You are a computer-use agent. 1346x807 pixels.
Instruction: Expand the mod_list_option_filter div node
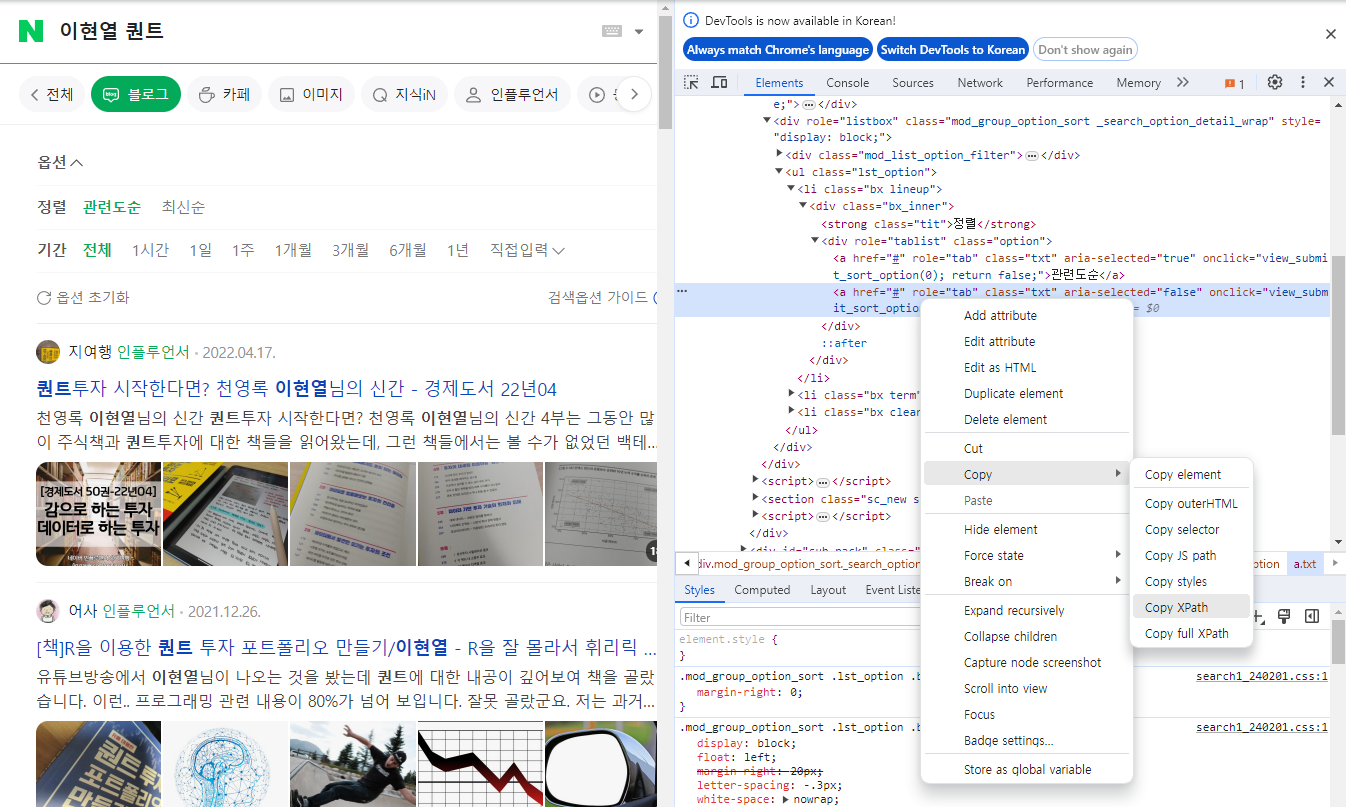click(x=780, y=155)
